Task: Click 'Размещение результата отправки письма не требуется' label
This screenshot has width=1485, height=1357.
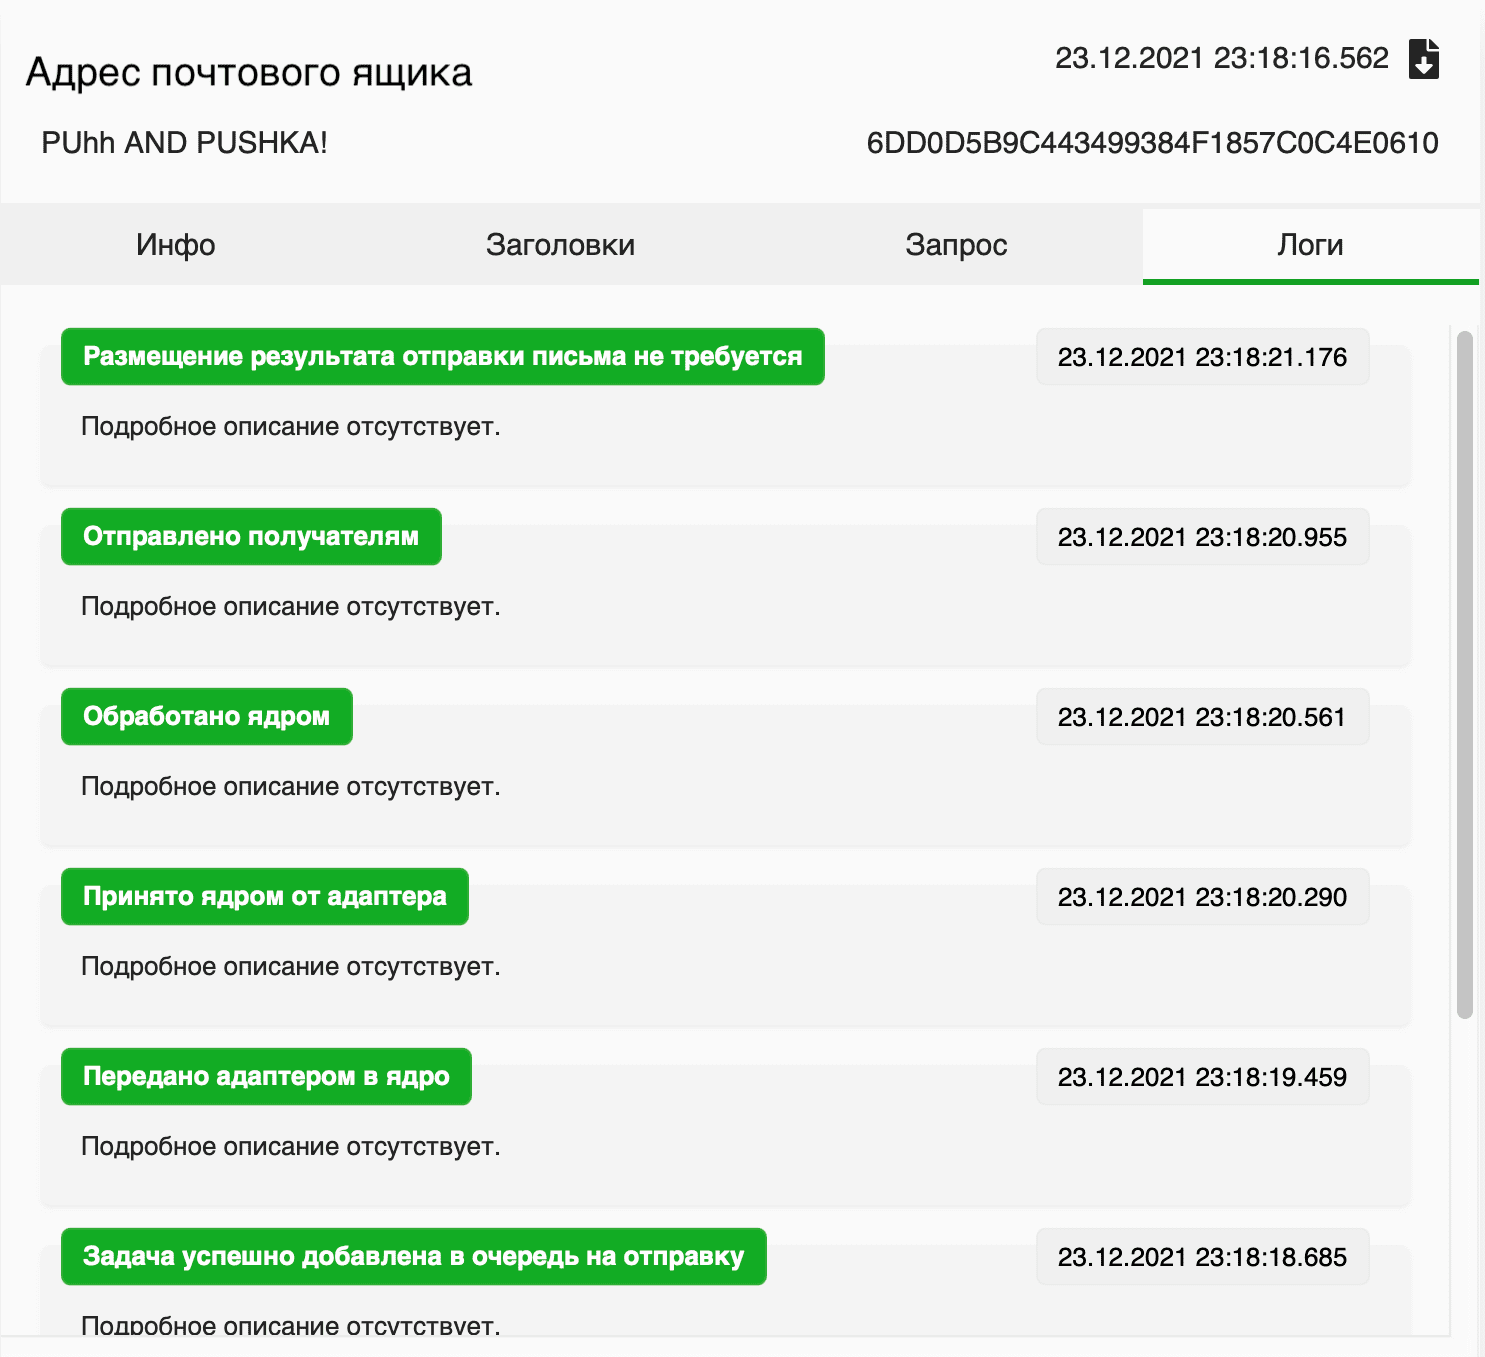Action: pos(442,357)
